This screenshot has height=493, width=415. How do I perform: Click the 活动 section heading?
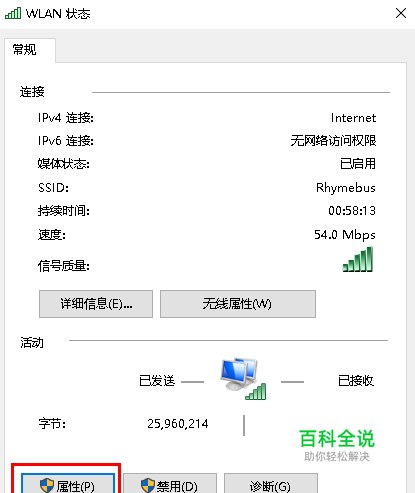point(32,343)
